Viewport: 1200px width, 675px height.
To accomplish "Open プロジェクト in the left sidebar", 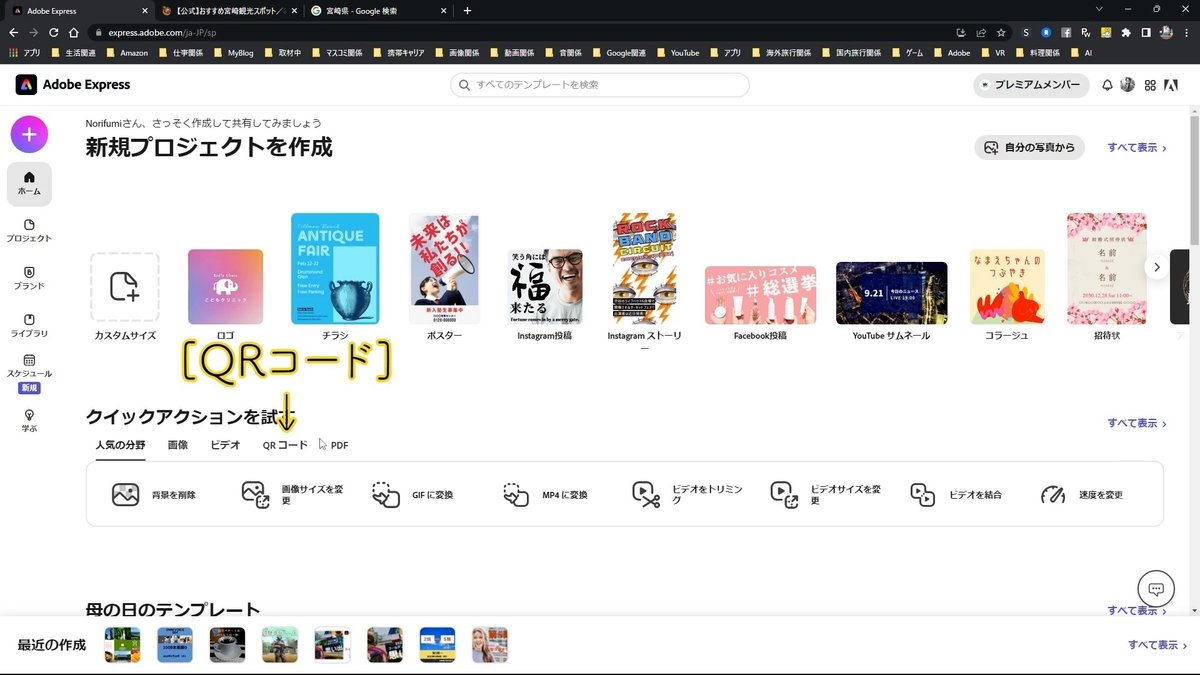I will 29,231.
